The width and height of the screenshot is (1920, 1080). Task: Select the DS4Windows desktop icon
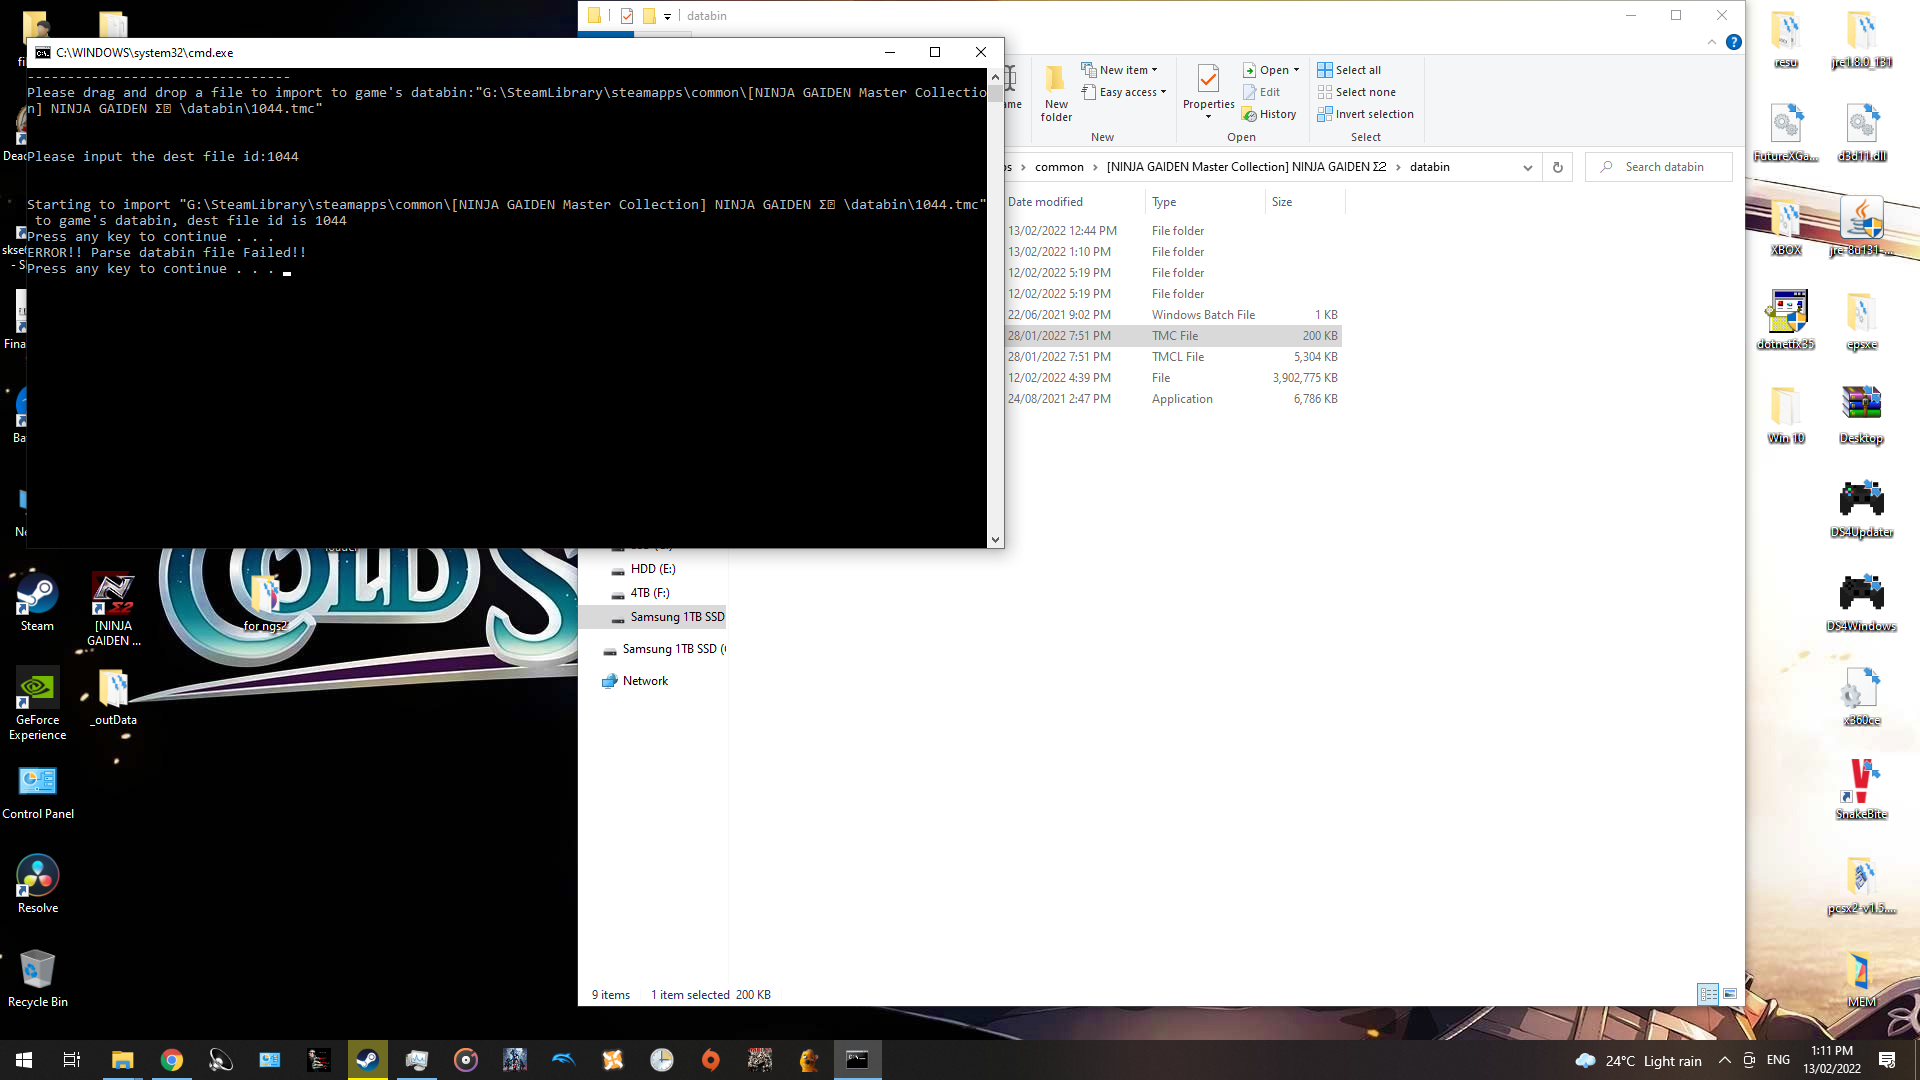(1861, 602)
